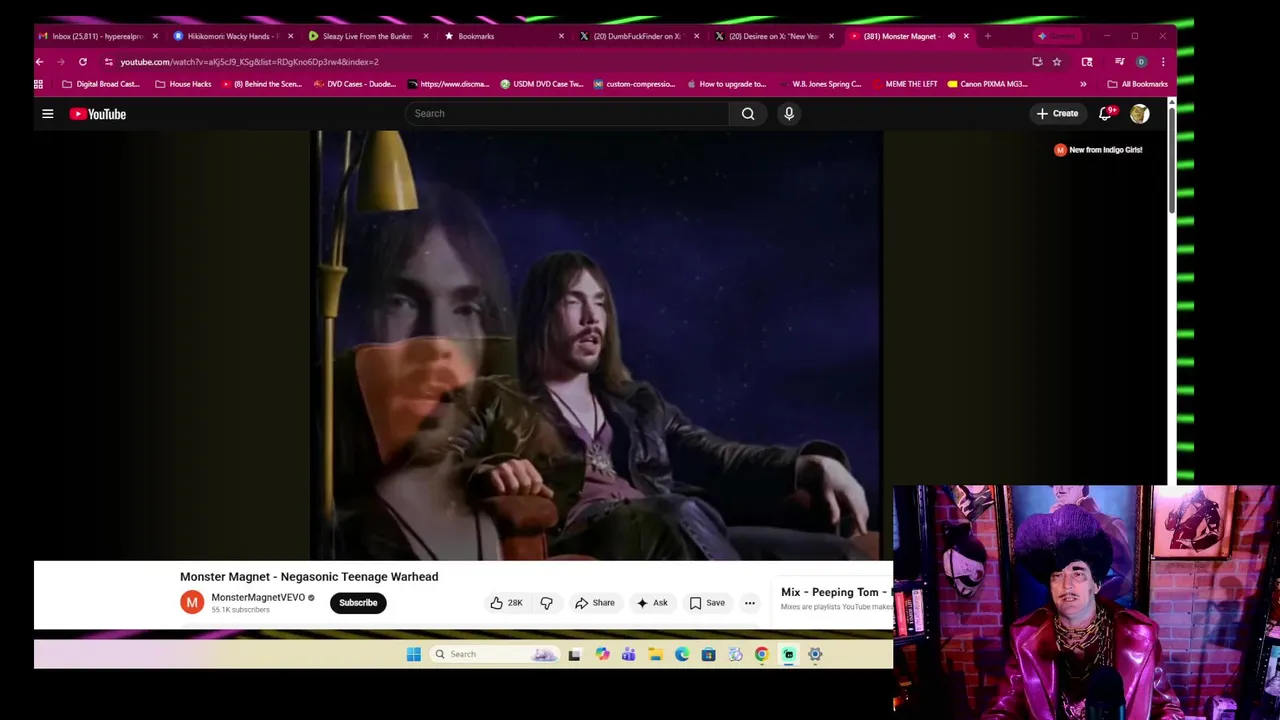
Task: Open New from Indigo Girls notification
Action: [x=1098, y=150]
